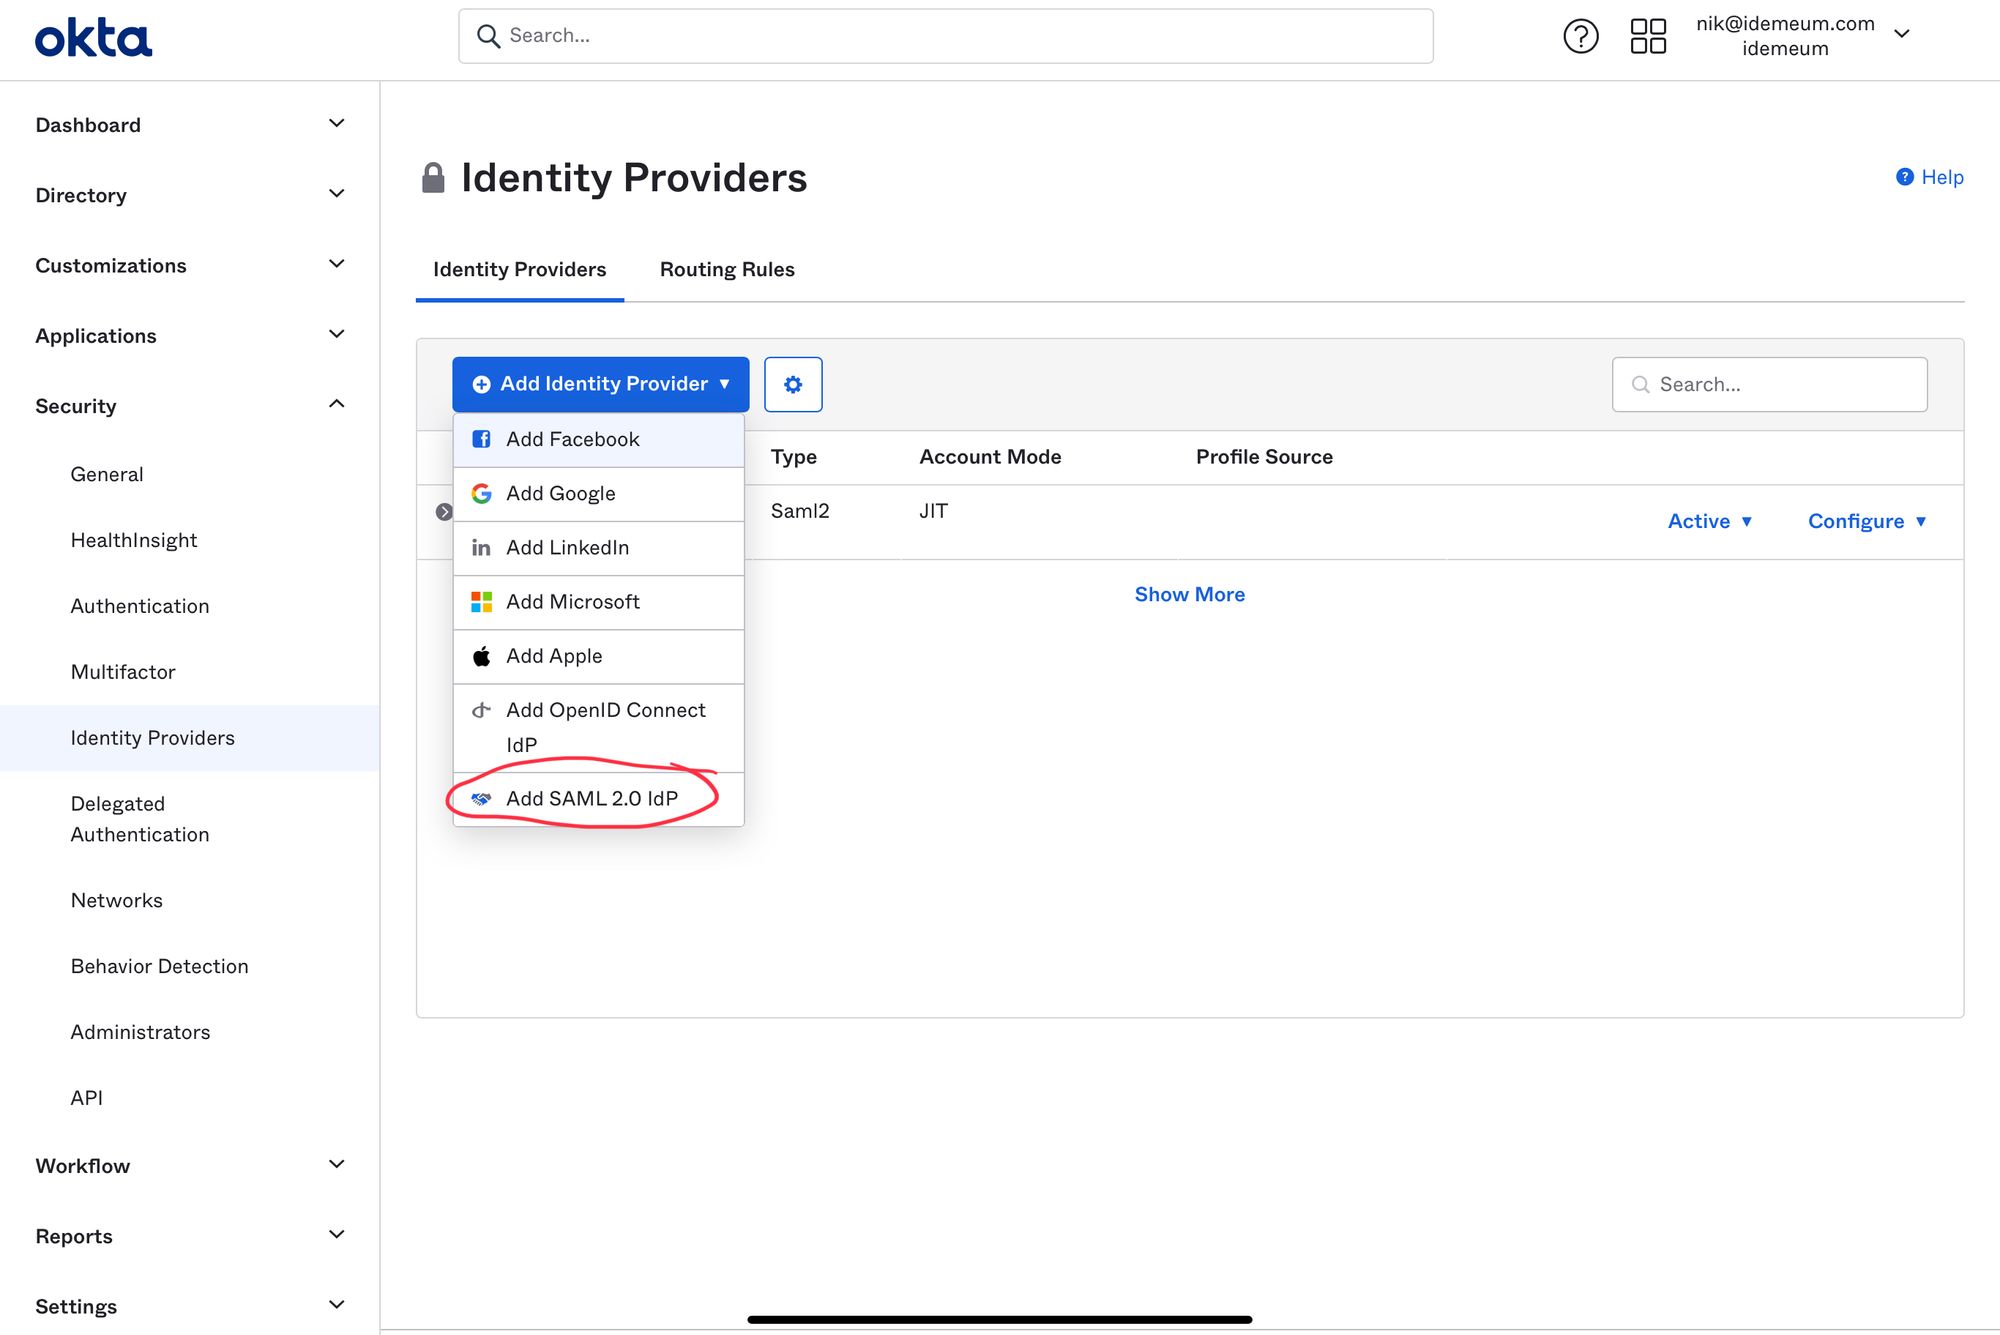
Task: Open Multifactor in the sidebar
Action: click(123, 672)
